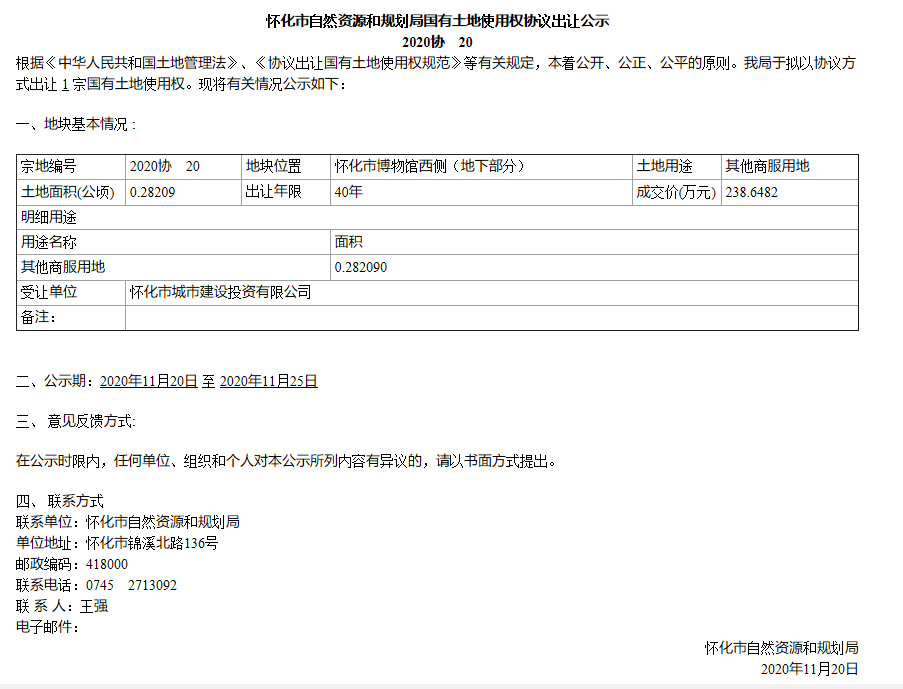Click the page title 怀化市自然资源和规划局国有土地使用权协议出让公示
This screenshot has width=903, height=689.
(438, 21)
